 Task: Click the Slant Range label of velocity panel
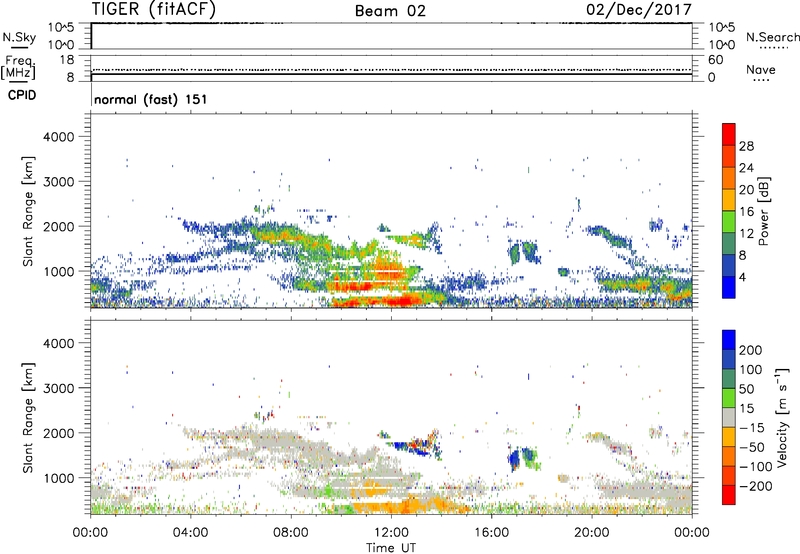point(28,417)
